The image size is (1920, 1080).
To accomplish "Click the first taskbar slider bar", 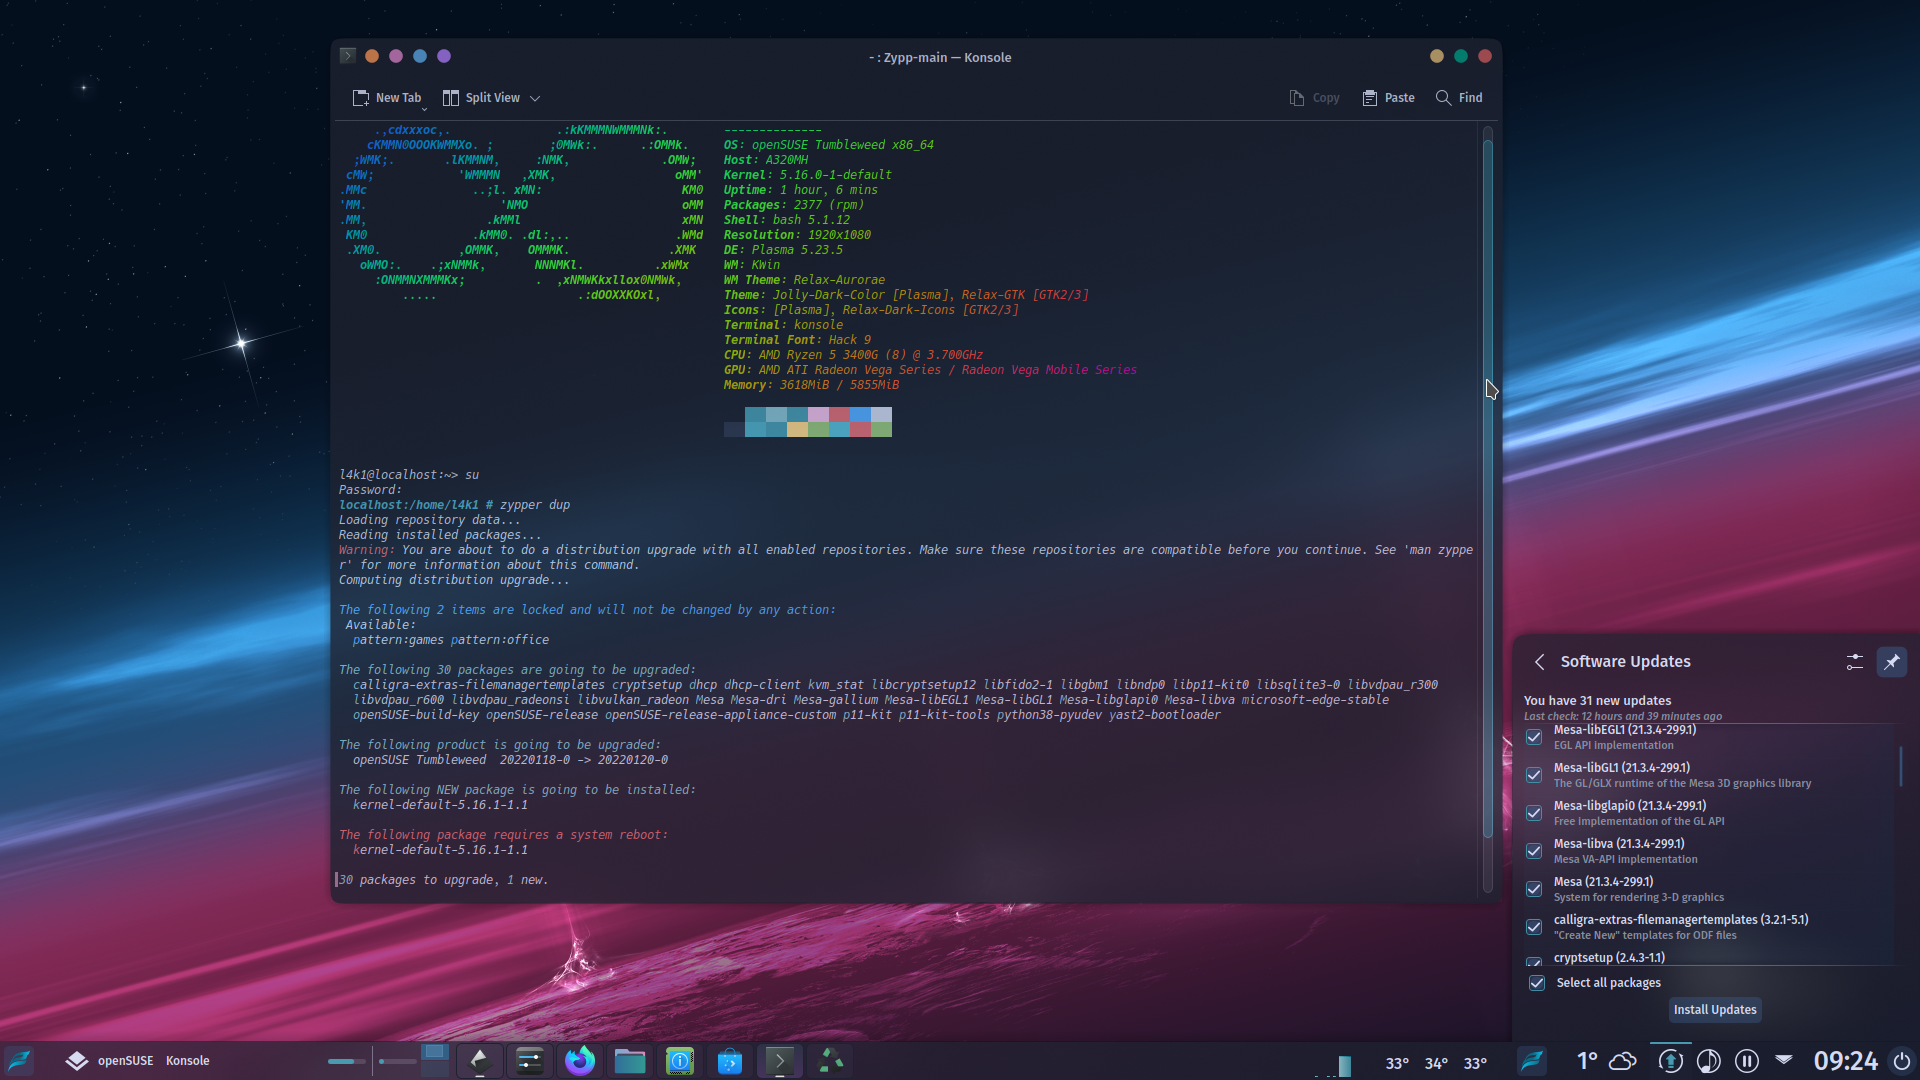I will tap(347, 1061).
